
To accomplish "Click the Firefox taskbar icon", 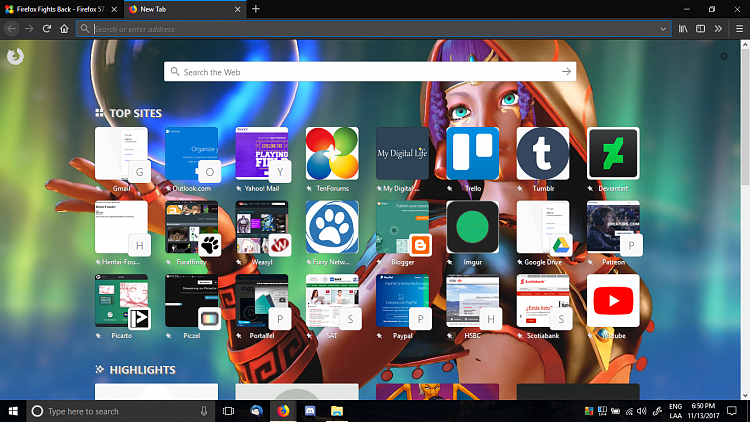I will point(283,411).
